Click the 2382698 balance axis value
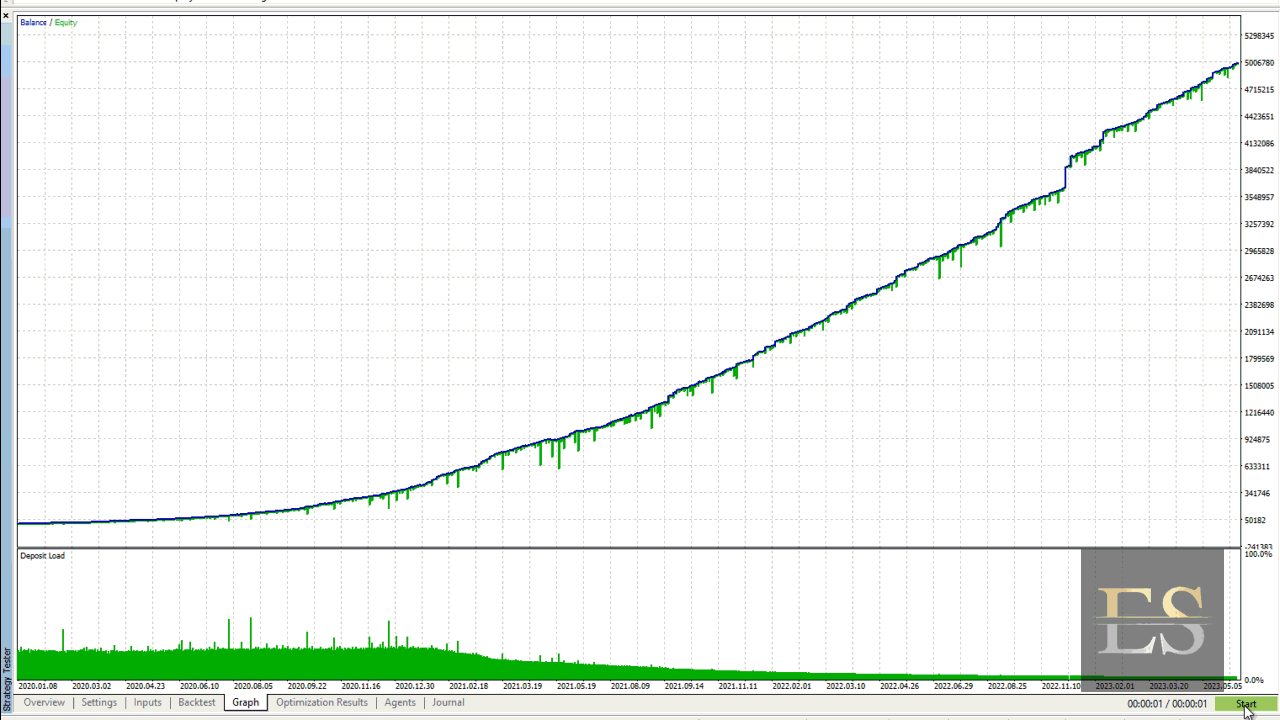This screenshot has width=1280, height=720. click(1259, 305)
